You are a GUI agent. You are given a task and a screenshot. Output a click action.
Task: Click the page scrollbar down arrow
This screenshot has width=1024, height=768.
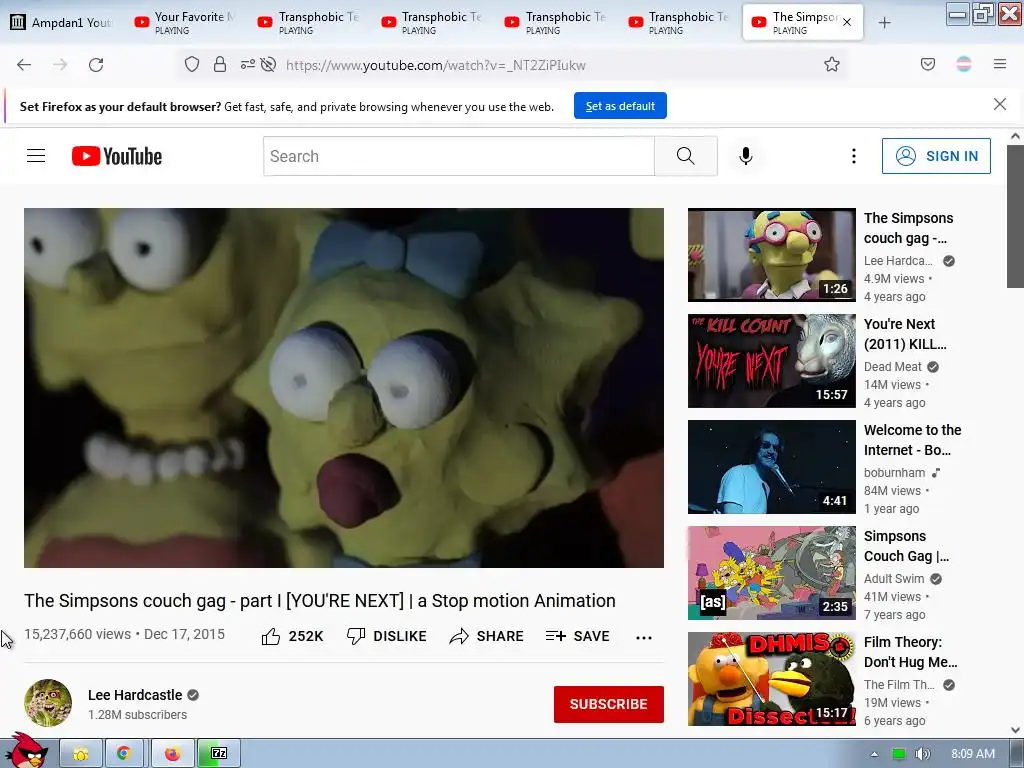1015,730
